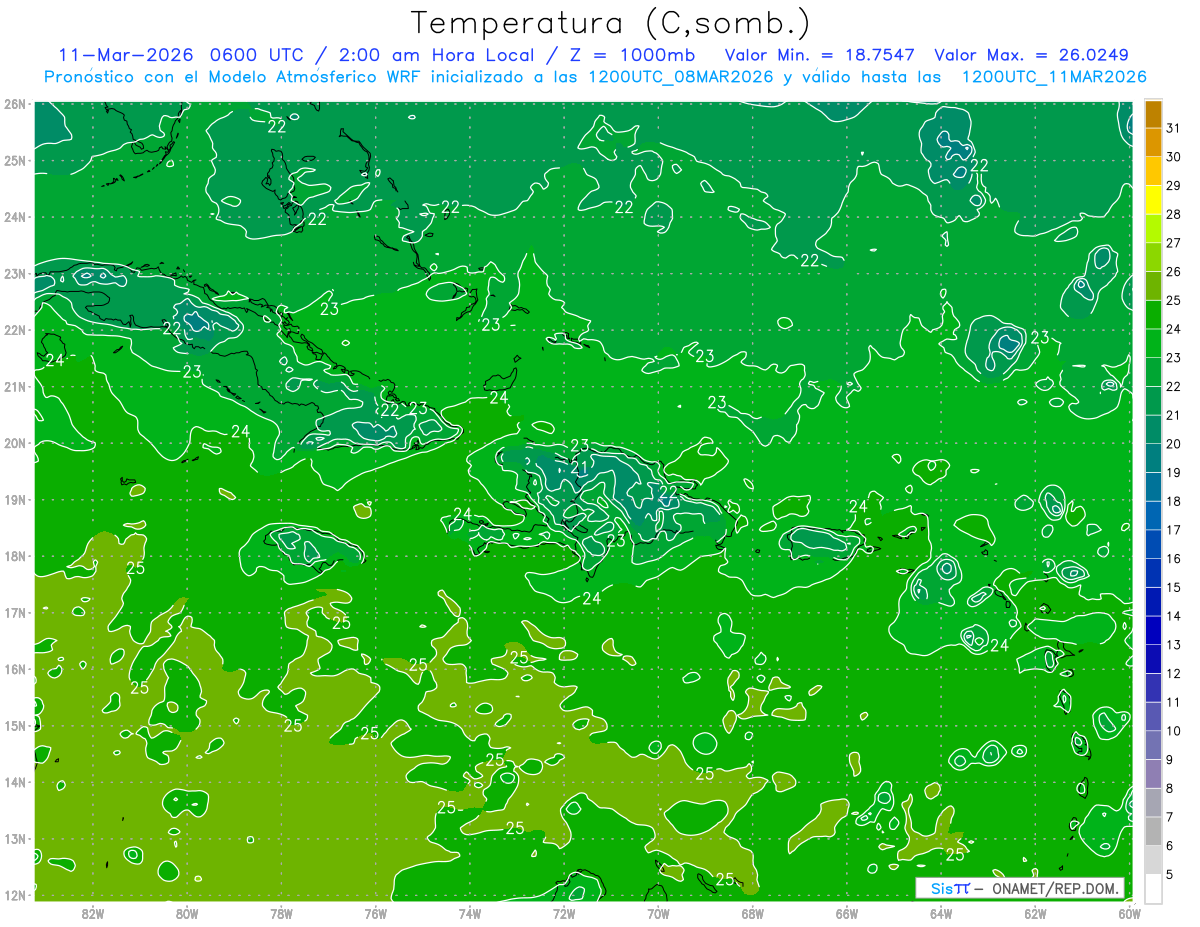Click the "20N" latitude axis label
Screen dimensions: 1200x927
15,443
